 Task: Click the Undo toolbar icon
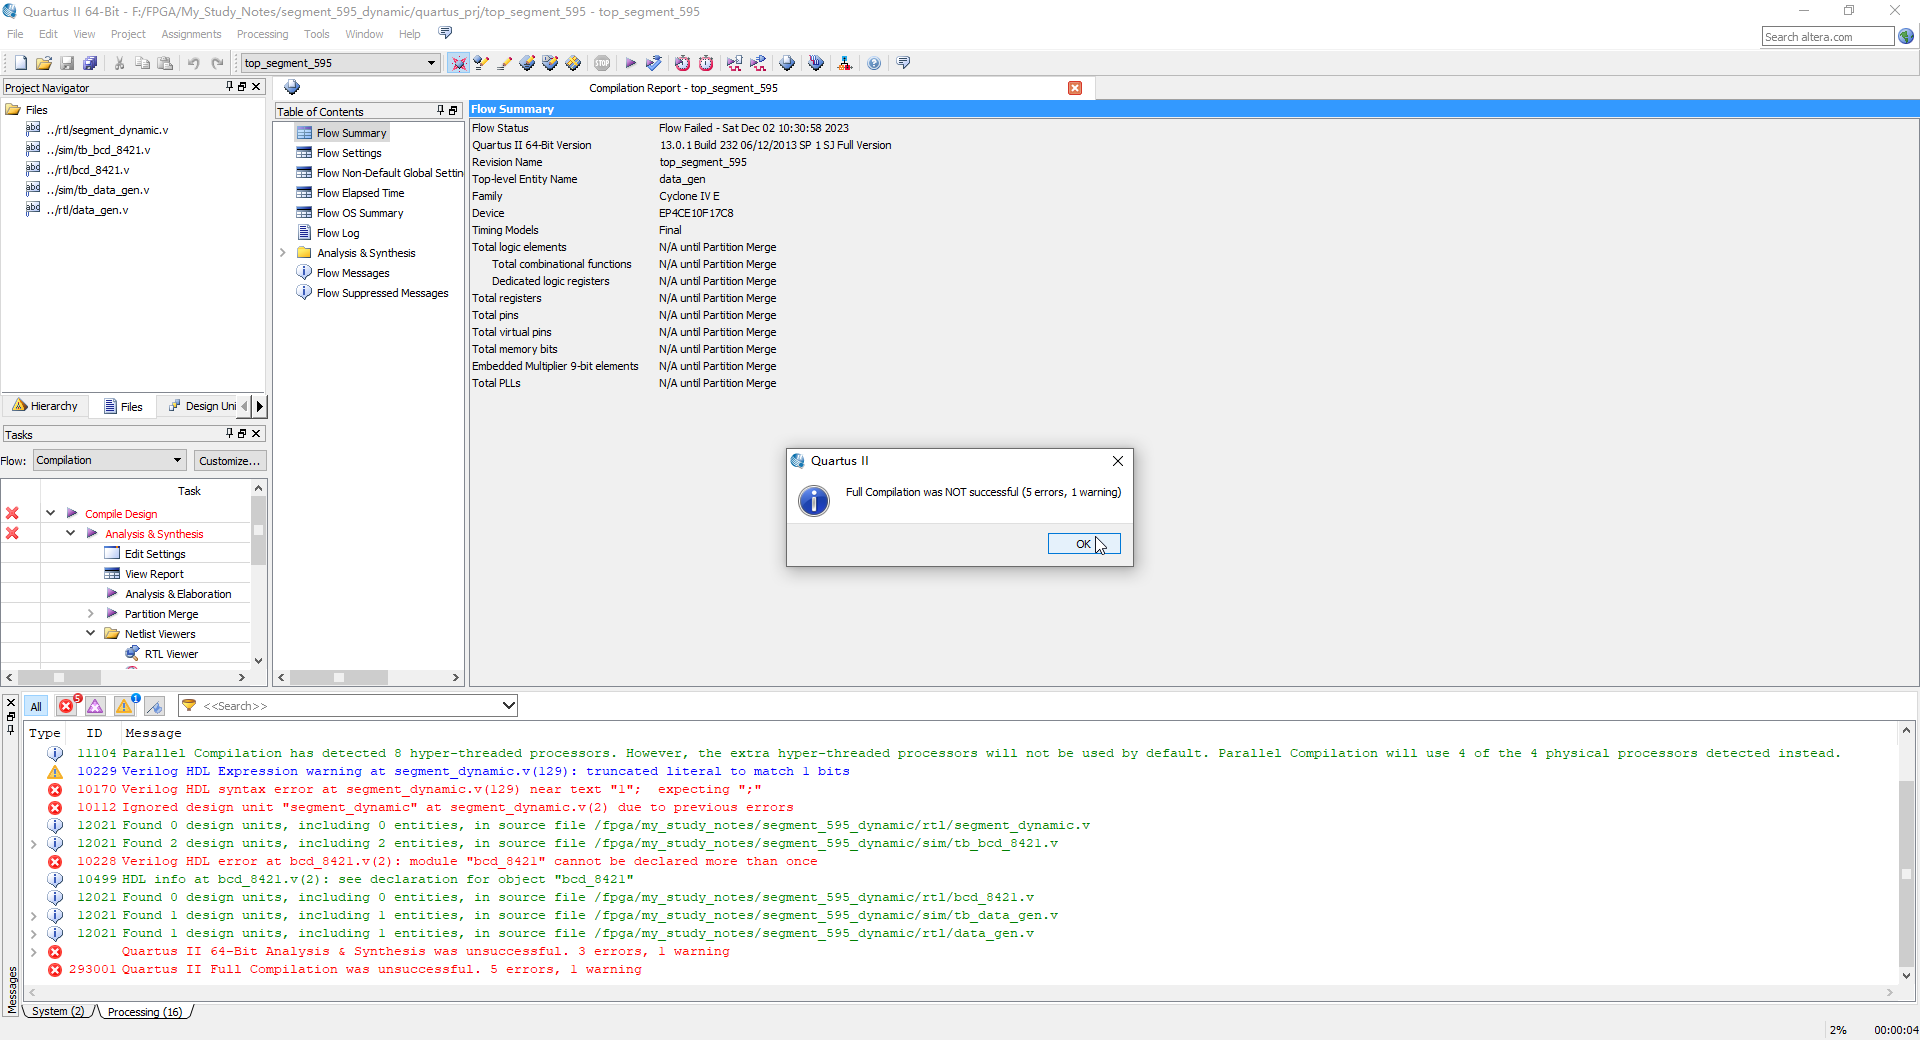(194, 63)
